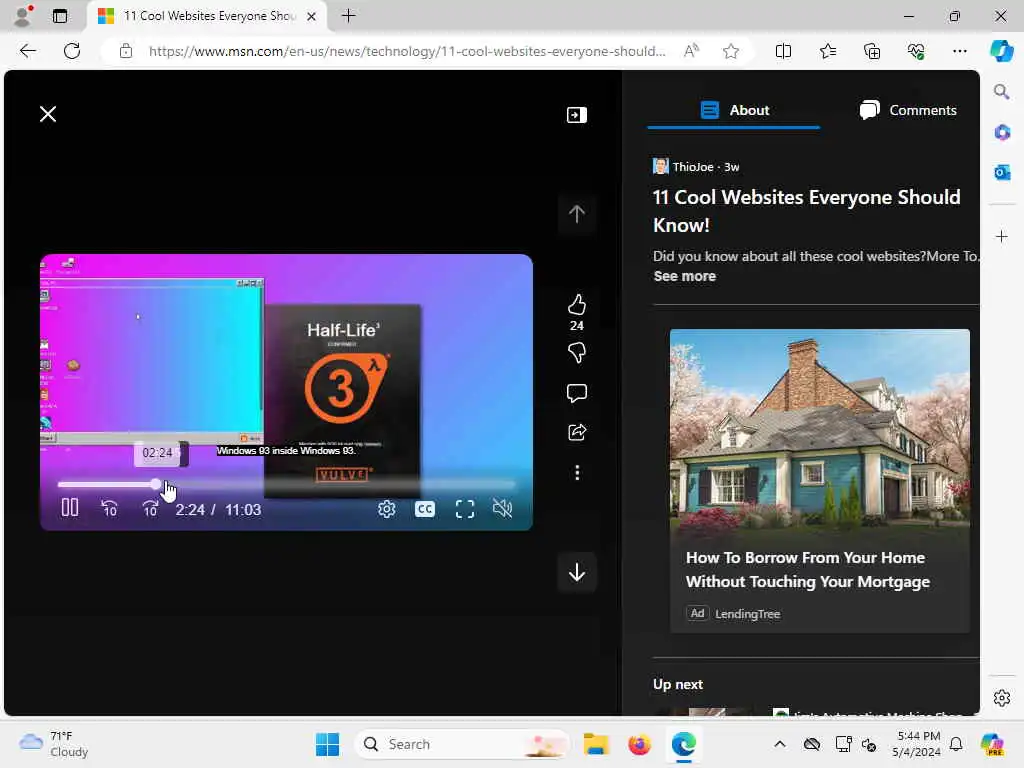Image resolution: width=1024 pixels, height=768 pixels.
Task: Open Copilot in Edge sidebar
Action: pos(1001,51)
